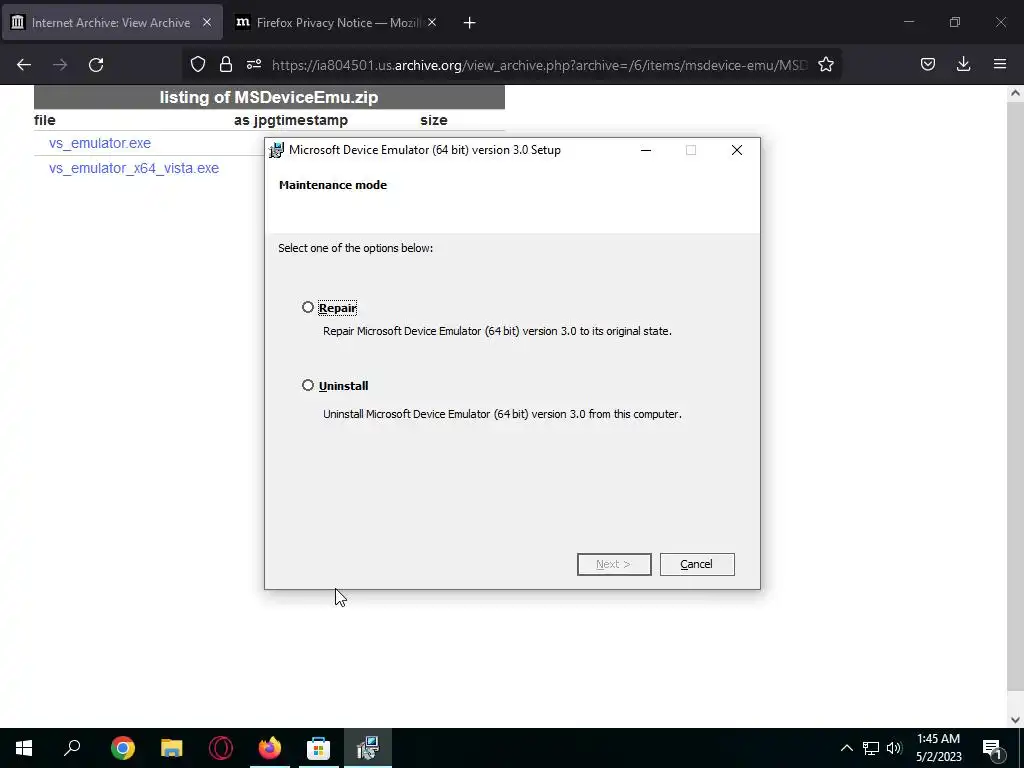
Task: Click the archive.org URL address field
Action: tap(539, 65)
